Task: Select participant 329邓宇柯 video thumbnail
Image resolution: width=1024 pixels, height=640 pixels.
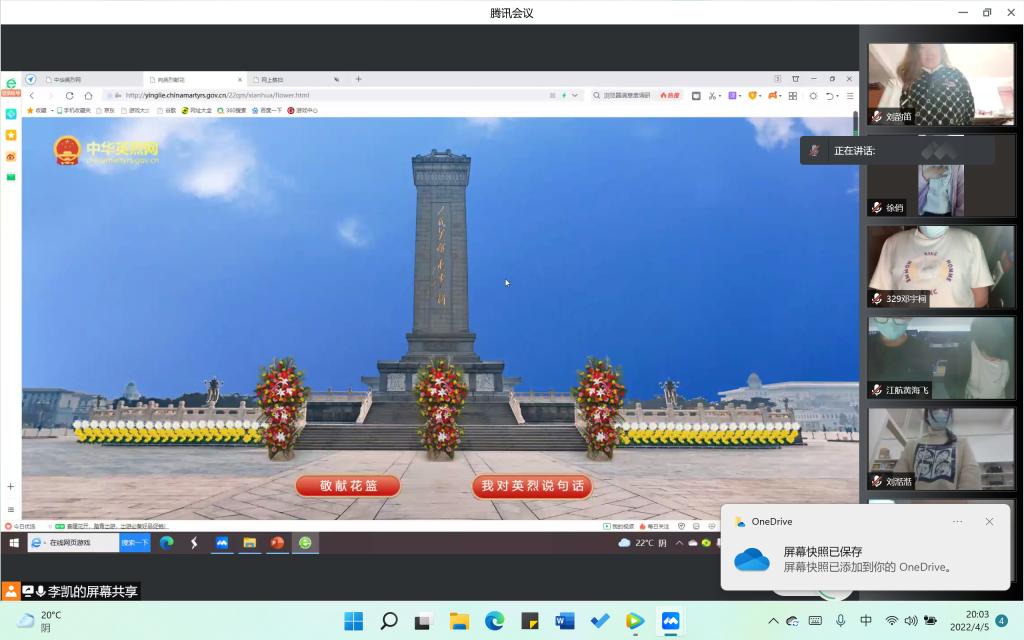Action: (x=940, y=266)
